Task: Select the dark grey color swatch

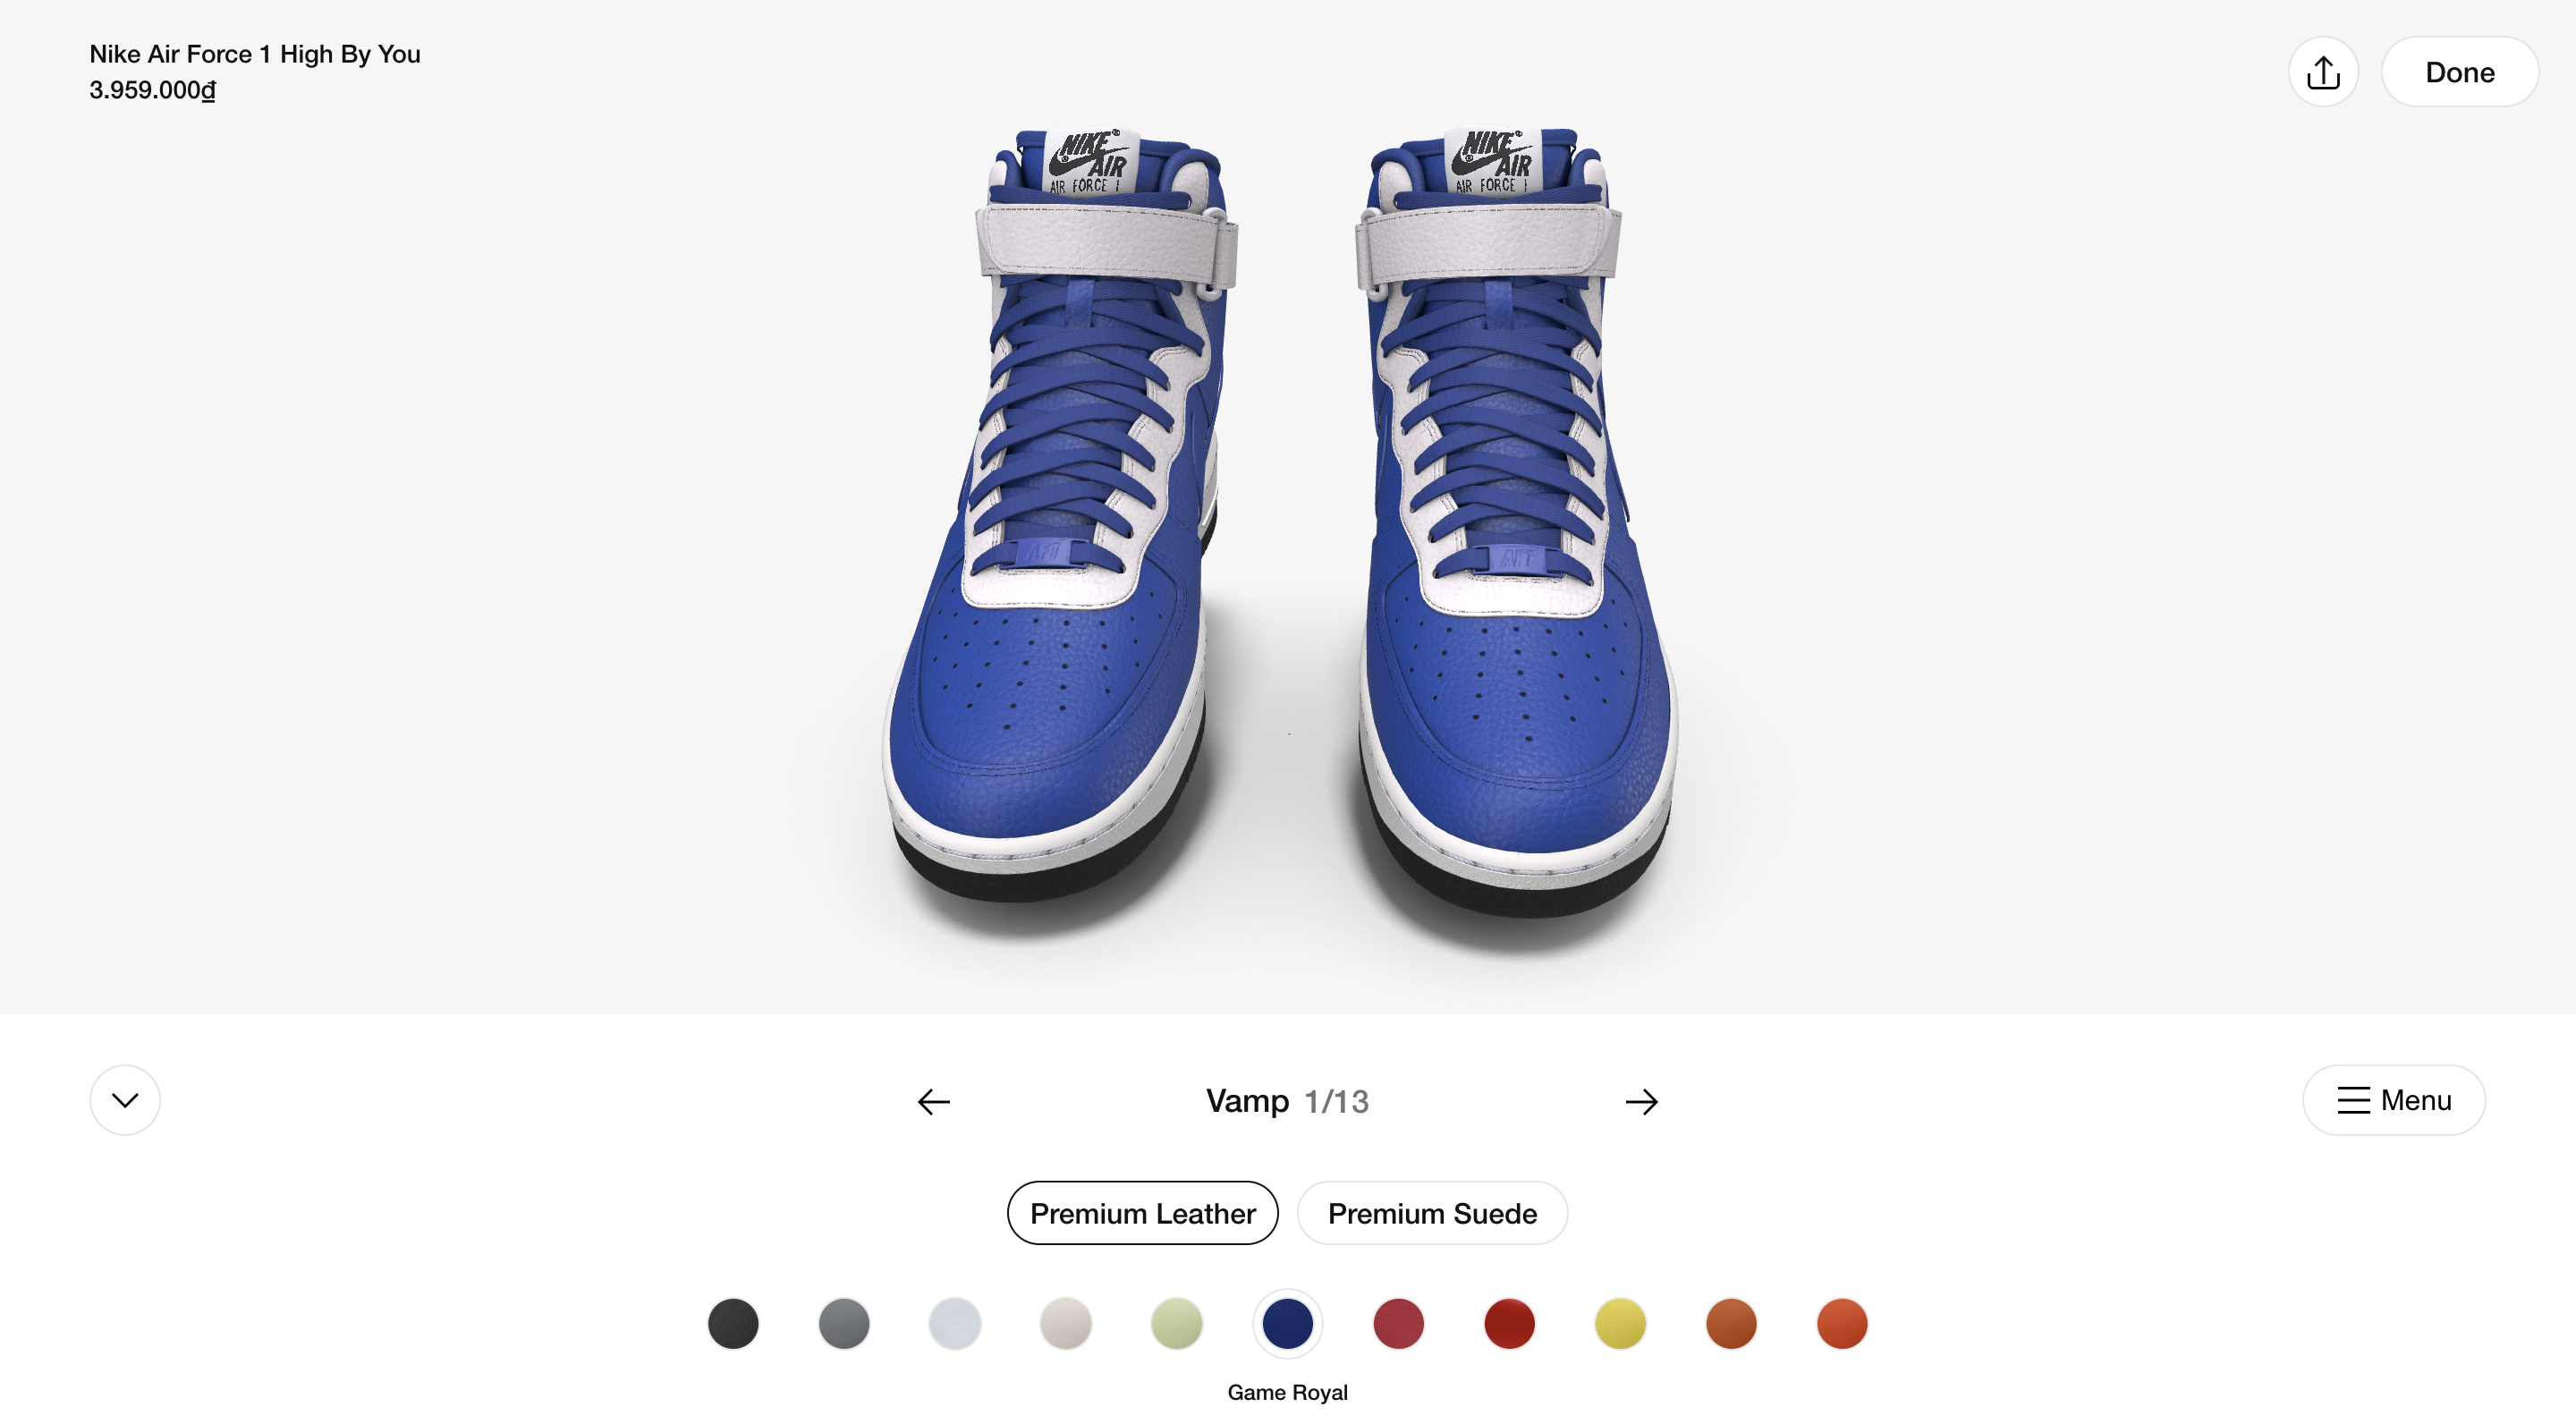Action: tap(843, 1322)
